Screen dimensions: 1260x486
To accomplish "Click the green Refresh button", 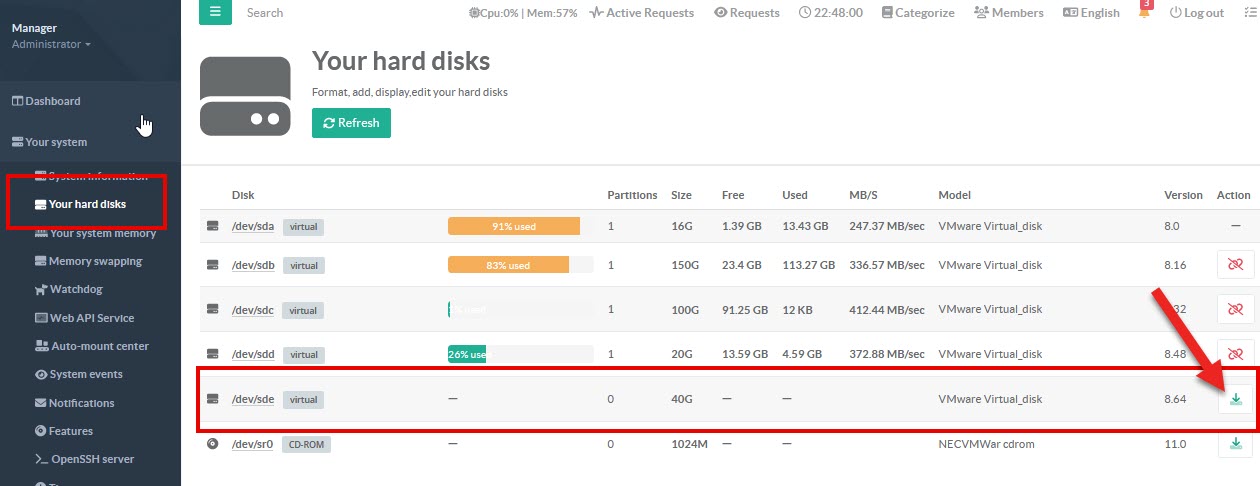I will [351, 123].
